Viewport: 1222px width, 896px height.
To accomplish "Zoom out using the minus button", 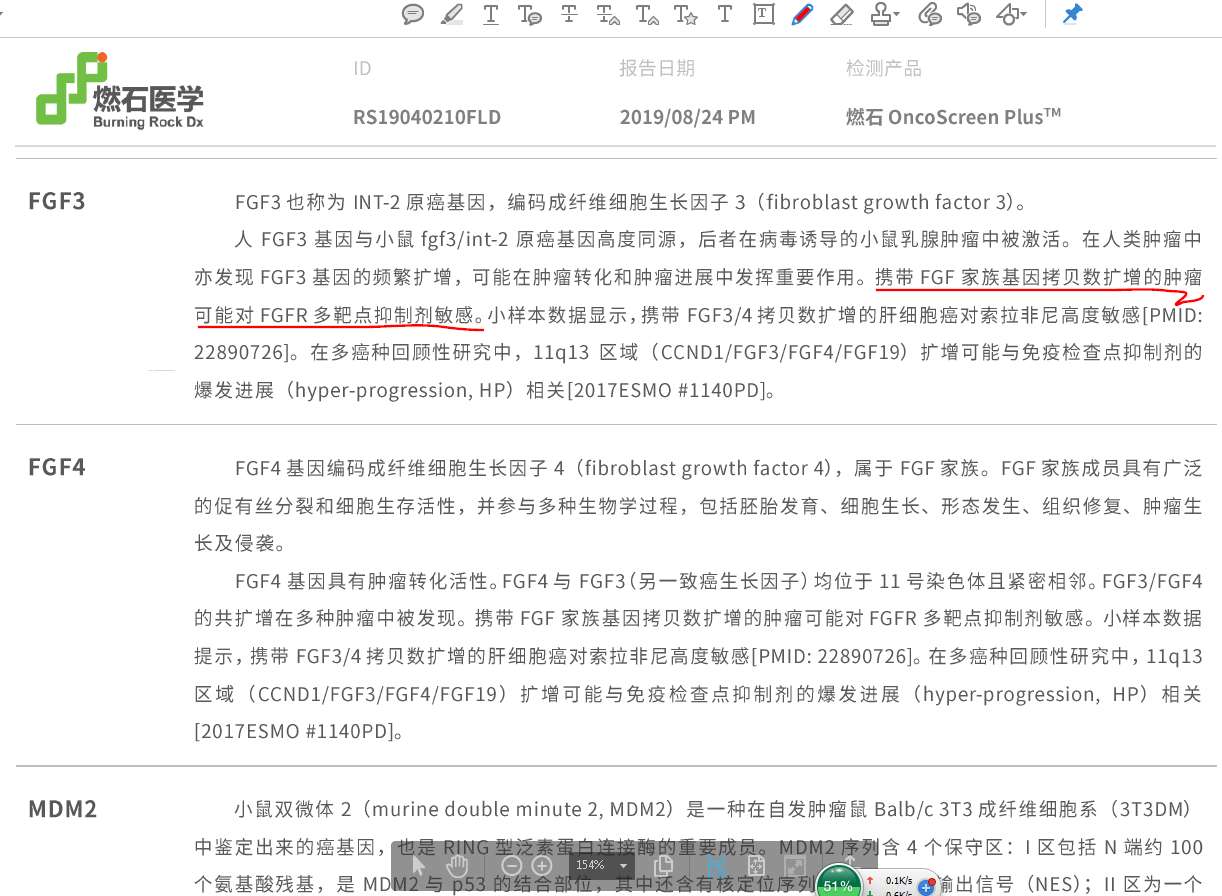I will click(x=513, y=864).
